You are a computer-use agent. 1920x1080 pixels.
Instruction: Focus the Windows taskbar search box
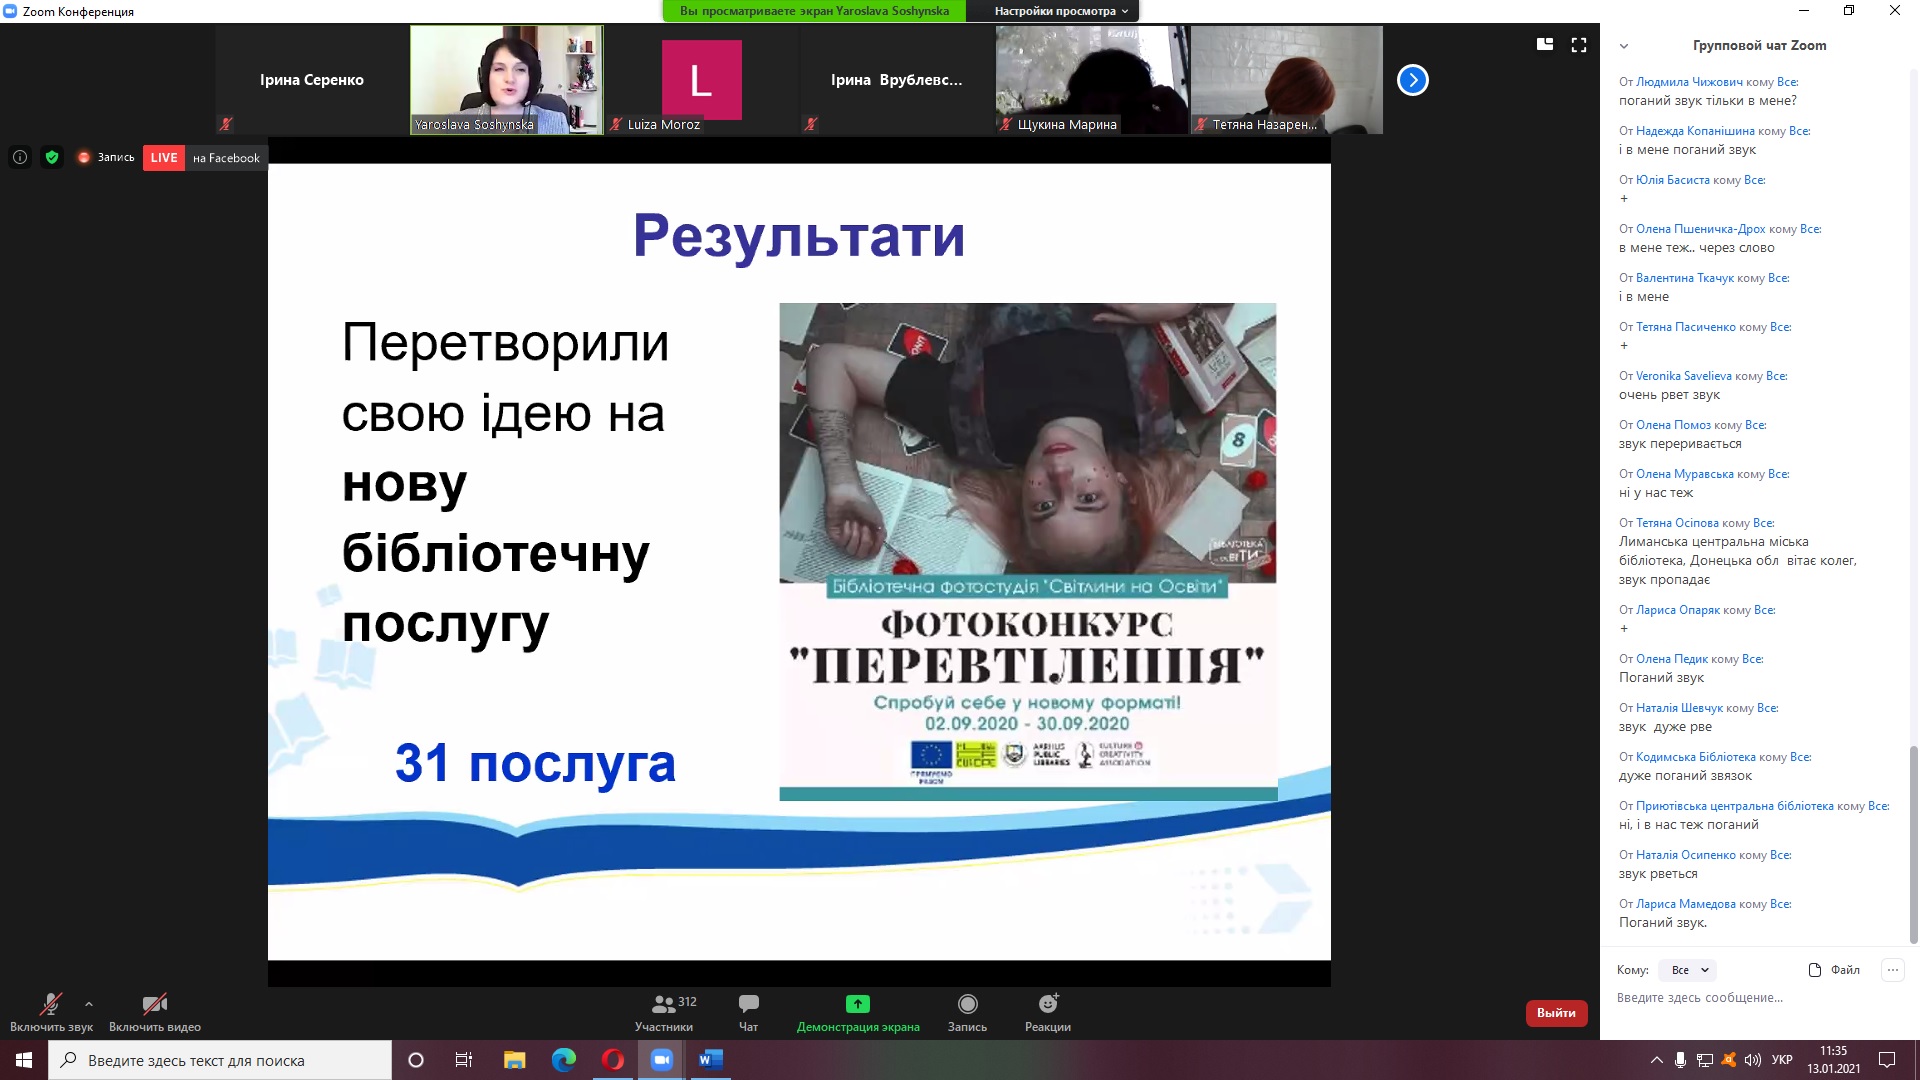tap(220, 1060)
